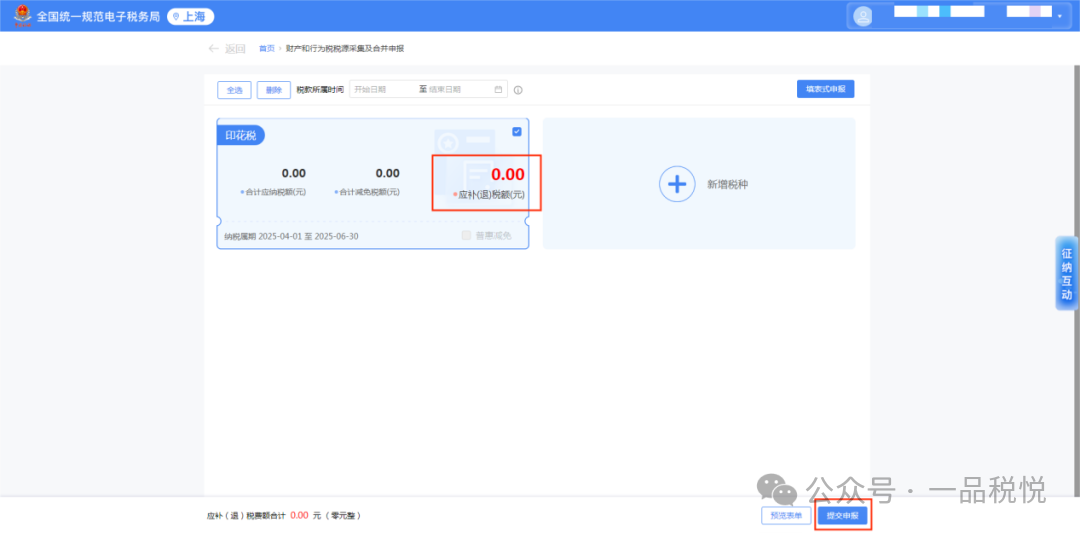The image size is (1080, 533).
Task: Open the 上海 region selector
Action: tap(190, 17)
